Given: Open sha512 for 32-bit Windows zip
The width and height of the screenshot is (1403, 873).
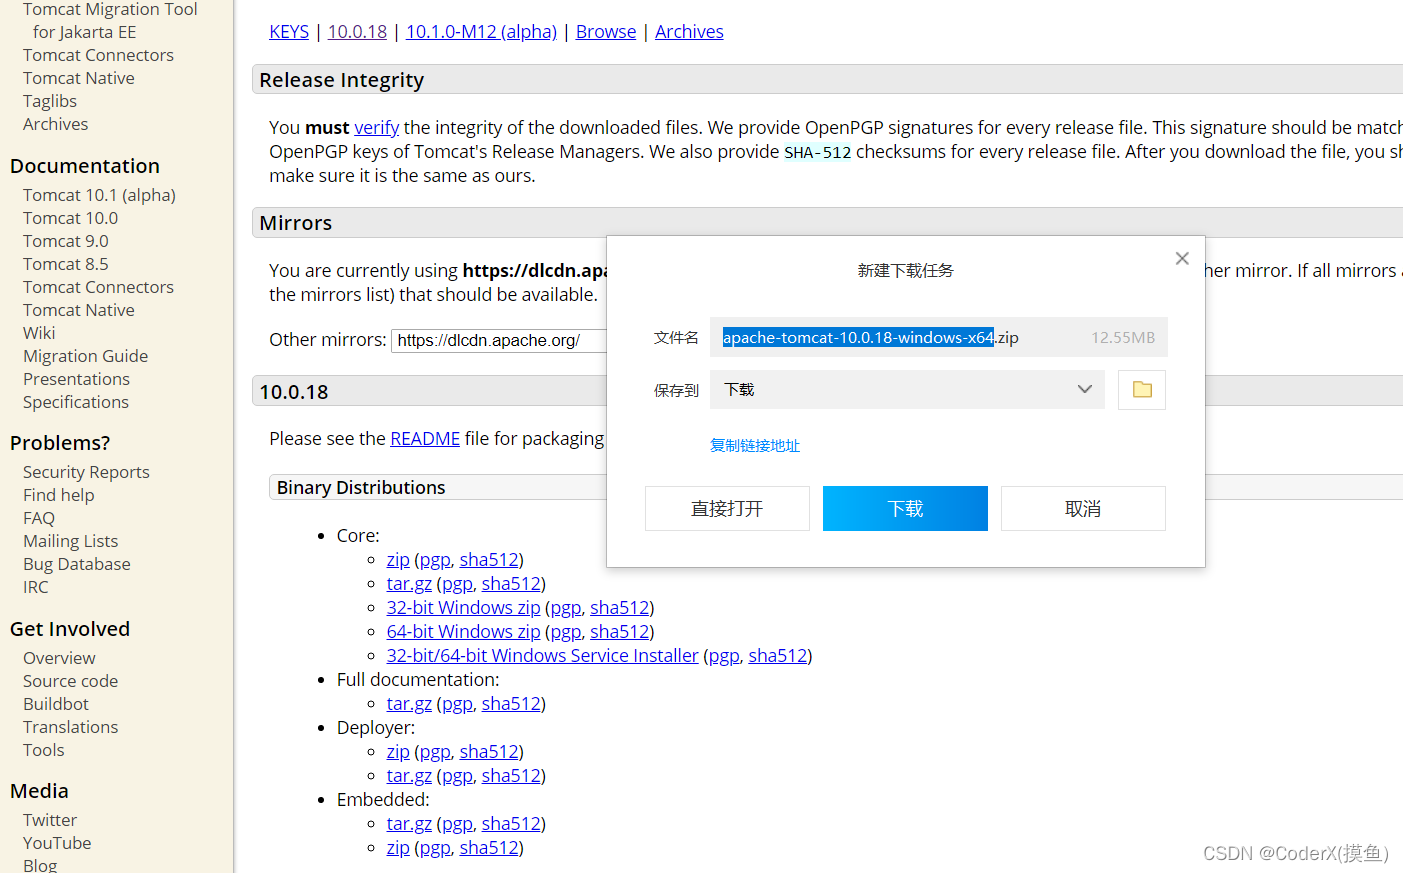Looking at the screenshot, I should [619, 607].
